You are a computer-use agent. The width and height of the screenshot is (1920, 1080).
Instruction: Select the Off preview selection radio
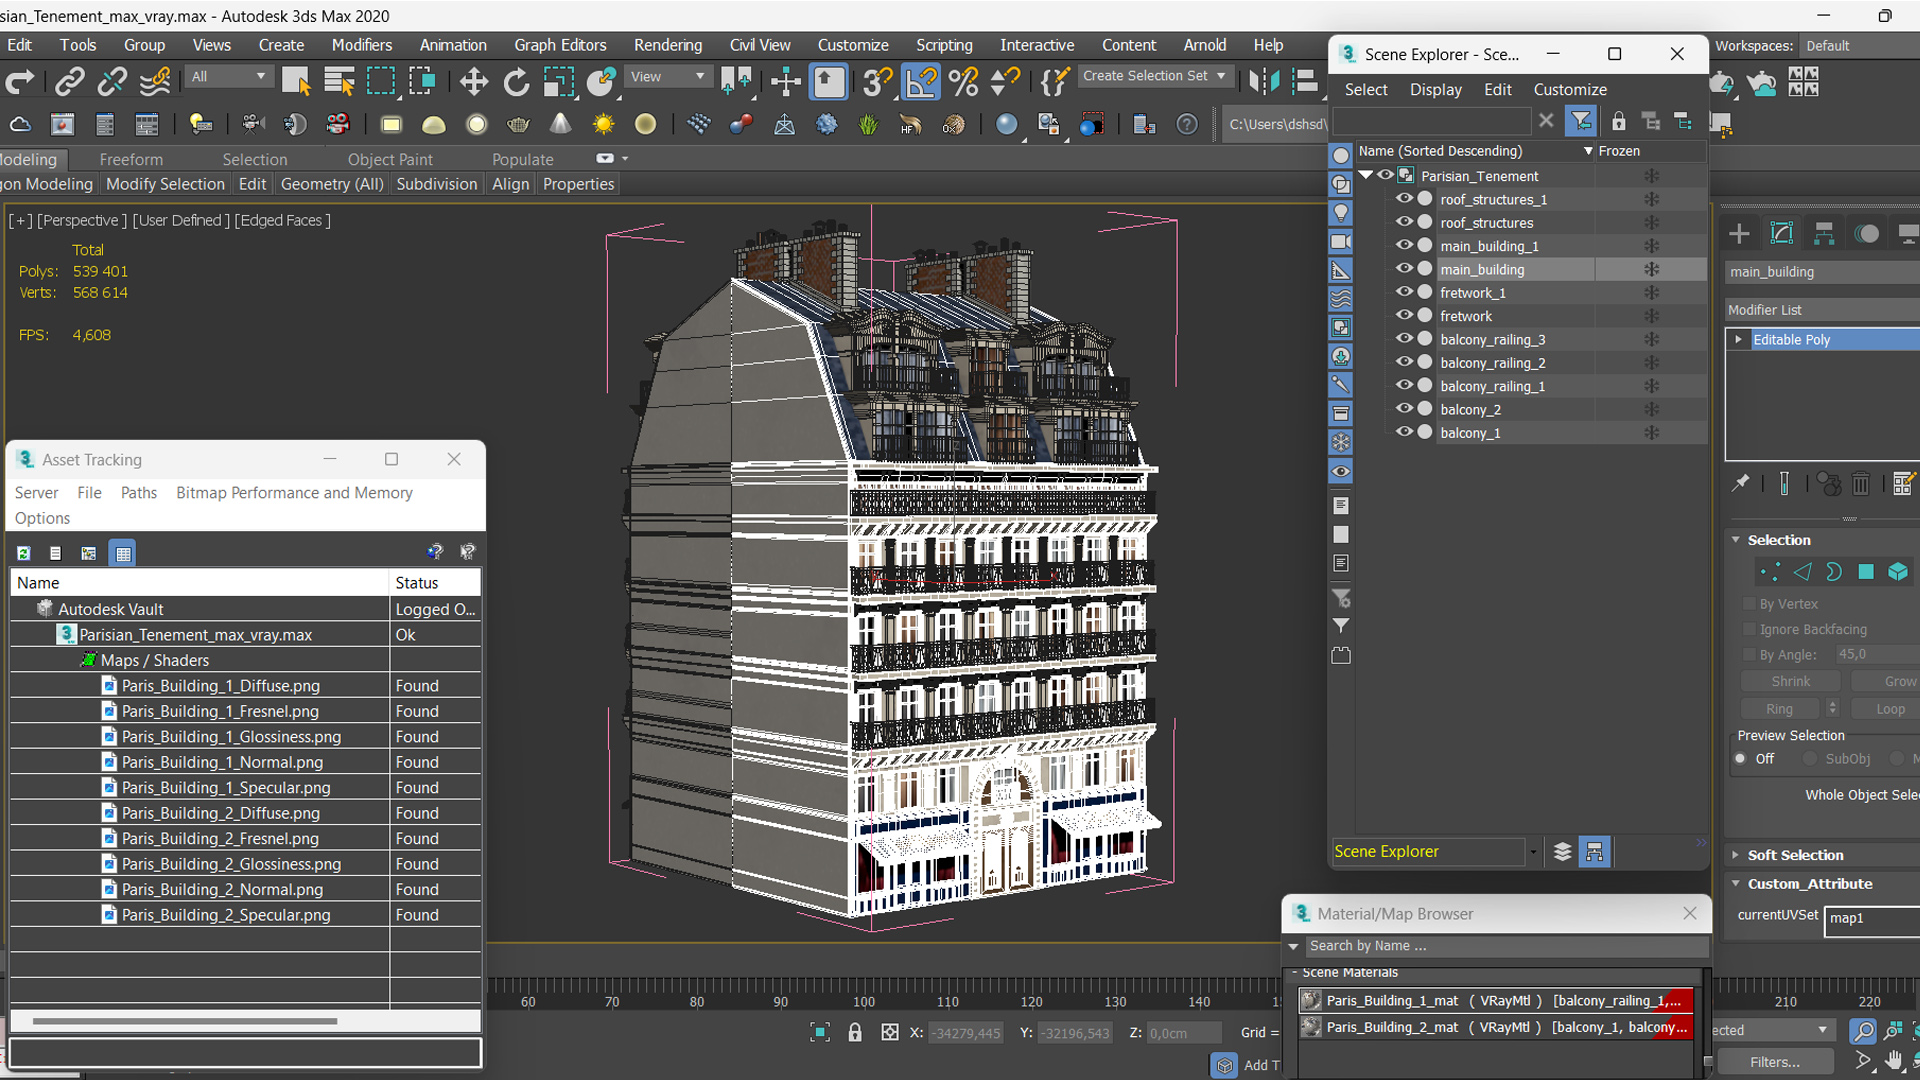(1741, 759)
